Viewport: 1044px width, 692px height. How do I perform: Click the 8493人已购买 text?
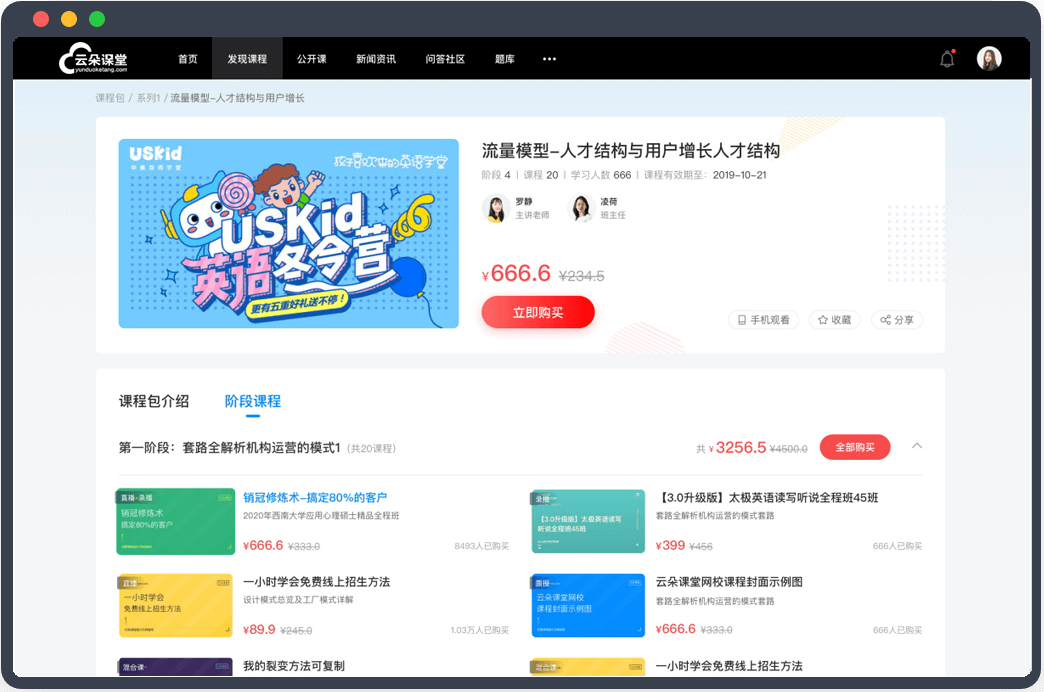(481, 546)
